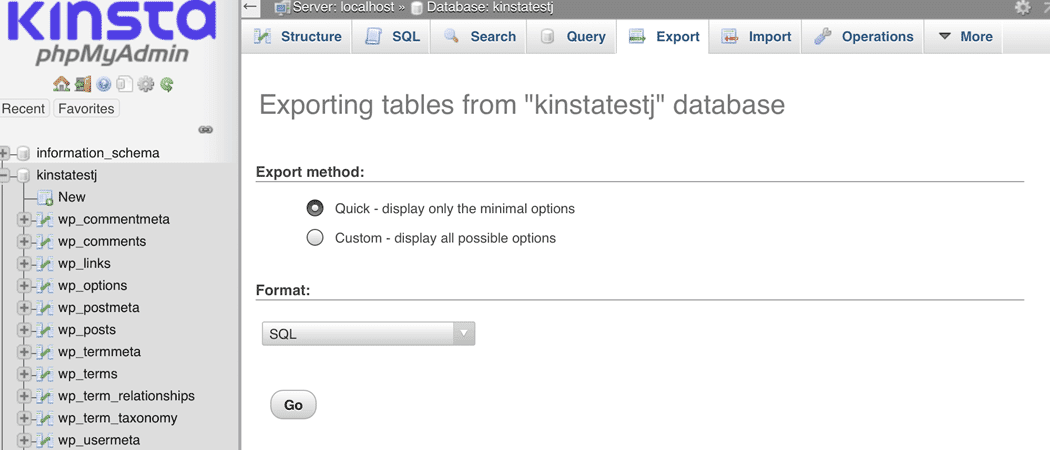Reload navigation panel with green arrow
Screen dimensions: 1050x450
167,85
